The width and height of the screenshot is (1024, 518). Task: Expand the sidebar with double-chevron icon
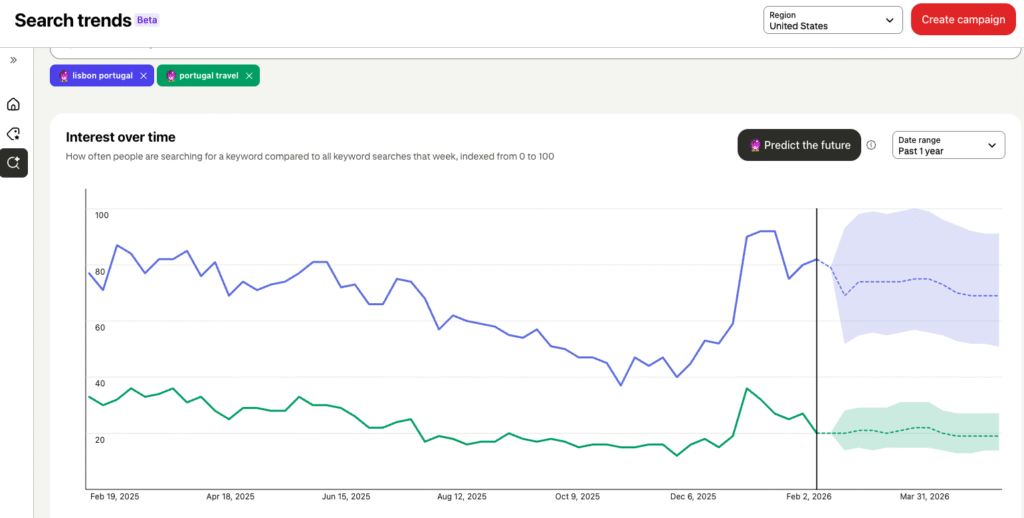[x=14, y=60]
